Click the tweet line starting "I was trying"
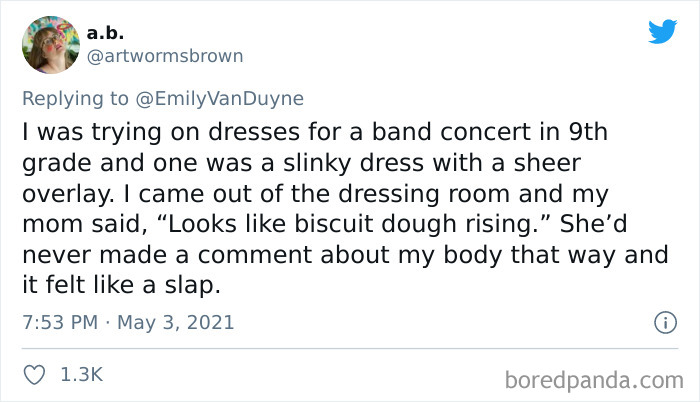This screenshot has height=402, width=700. 315,132
